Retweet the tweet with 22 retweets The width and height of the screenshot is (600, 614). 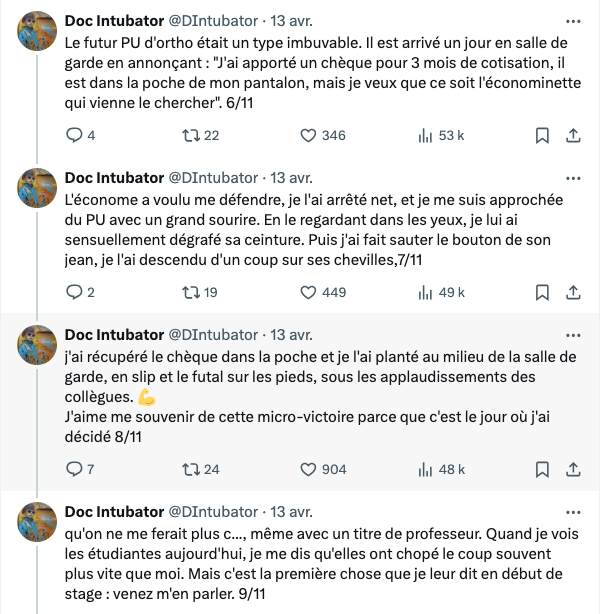click(186, 135)
